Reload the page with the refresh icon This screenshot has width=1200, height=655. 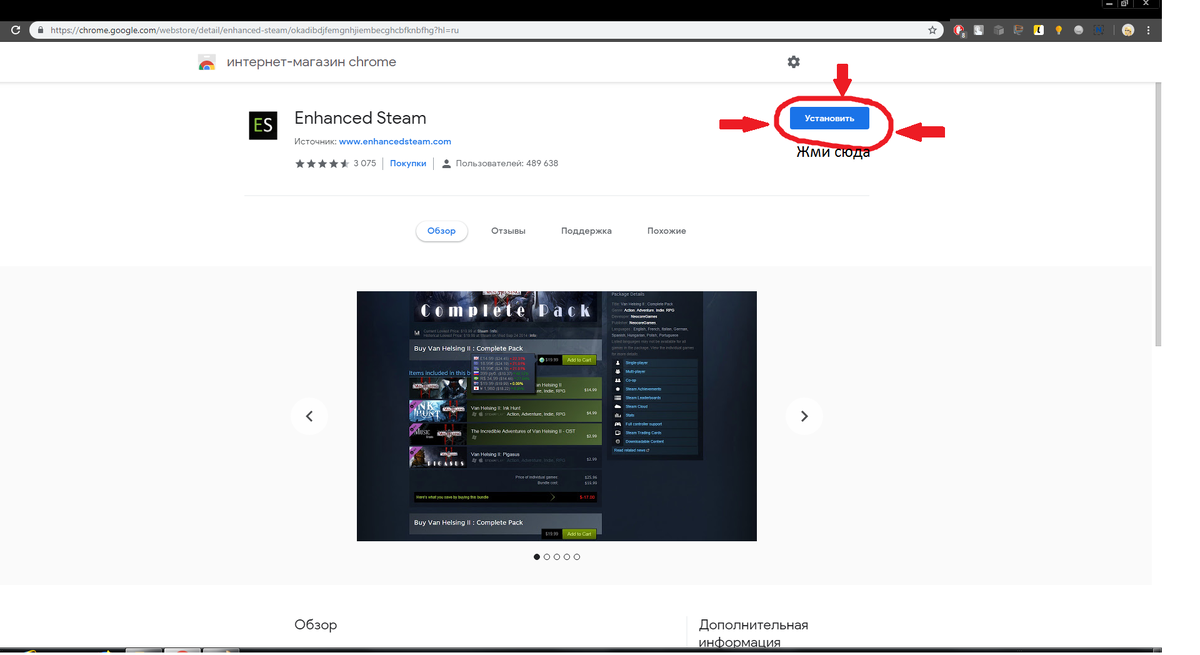16,31
